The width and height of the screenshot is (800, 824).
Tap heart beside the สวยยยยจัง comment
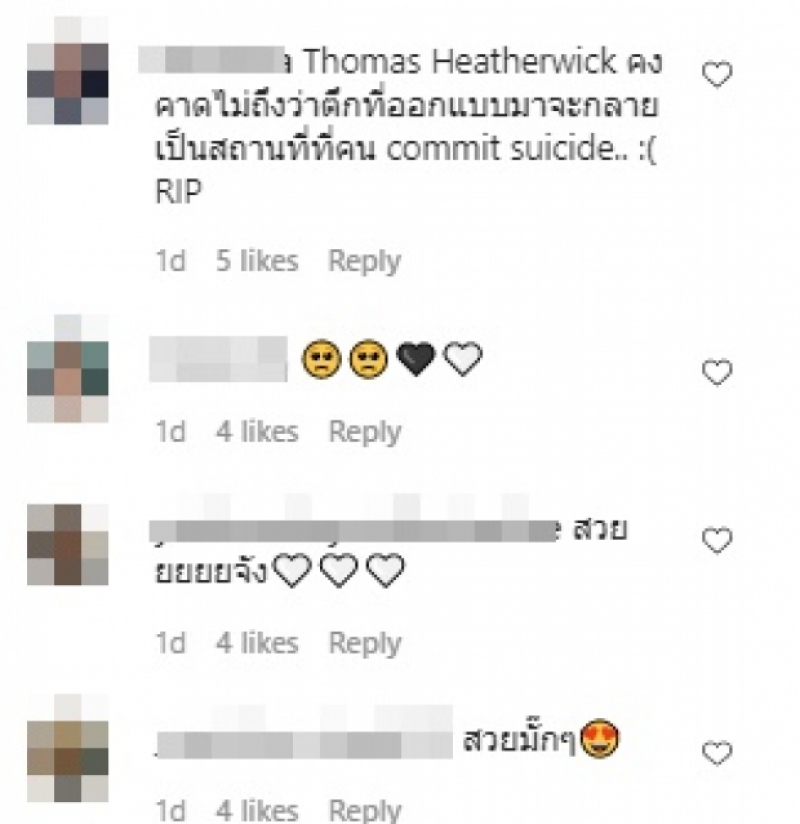pos(717,540)
